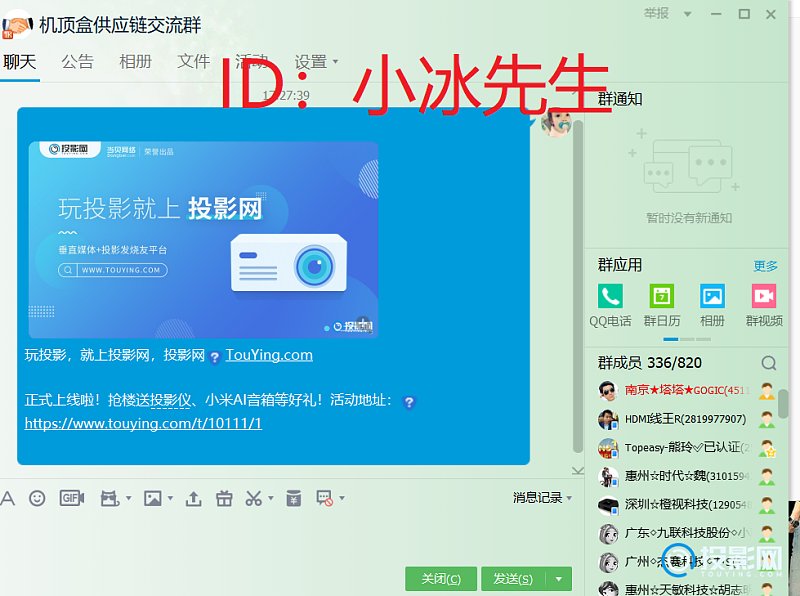Open the QQ电话 group app

point(610,296)
